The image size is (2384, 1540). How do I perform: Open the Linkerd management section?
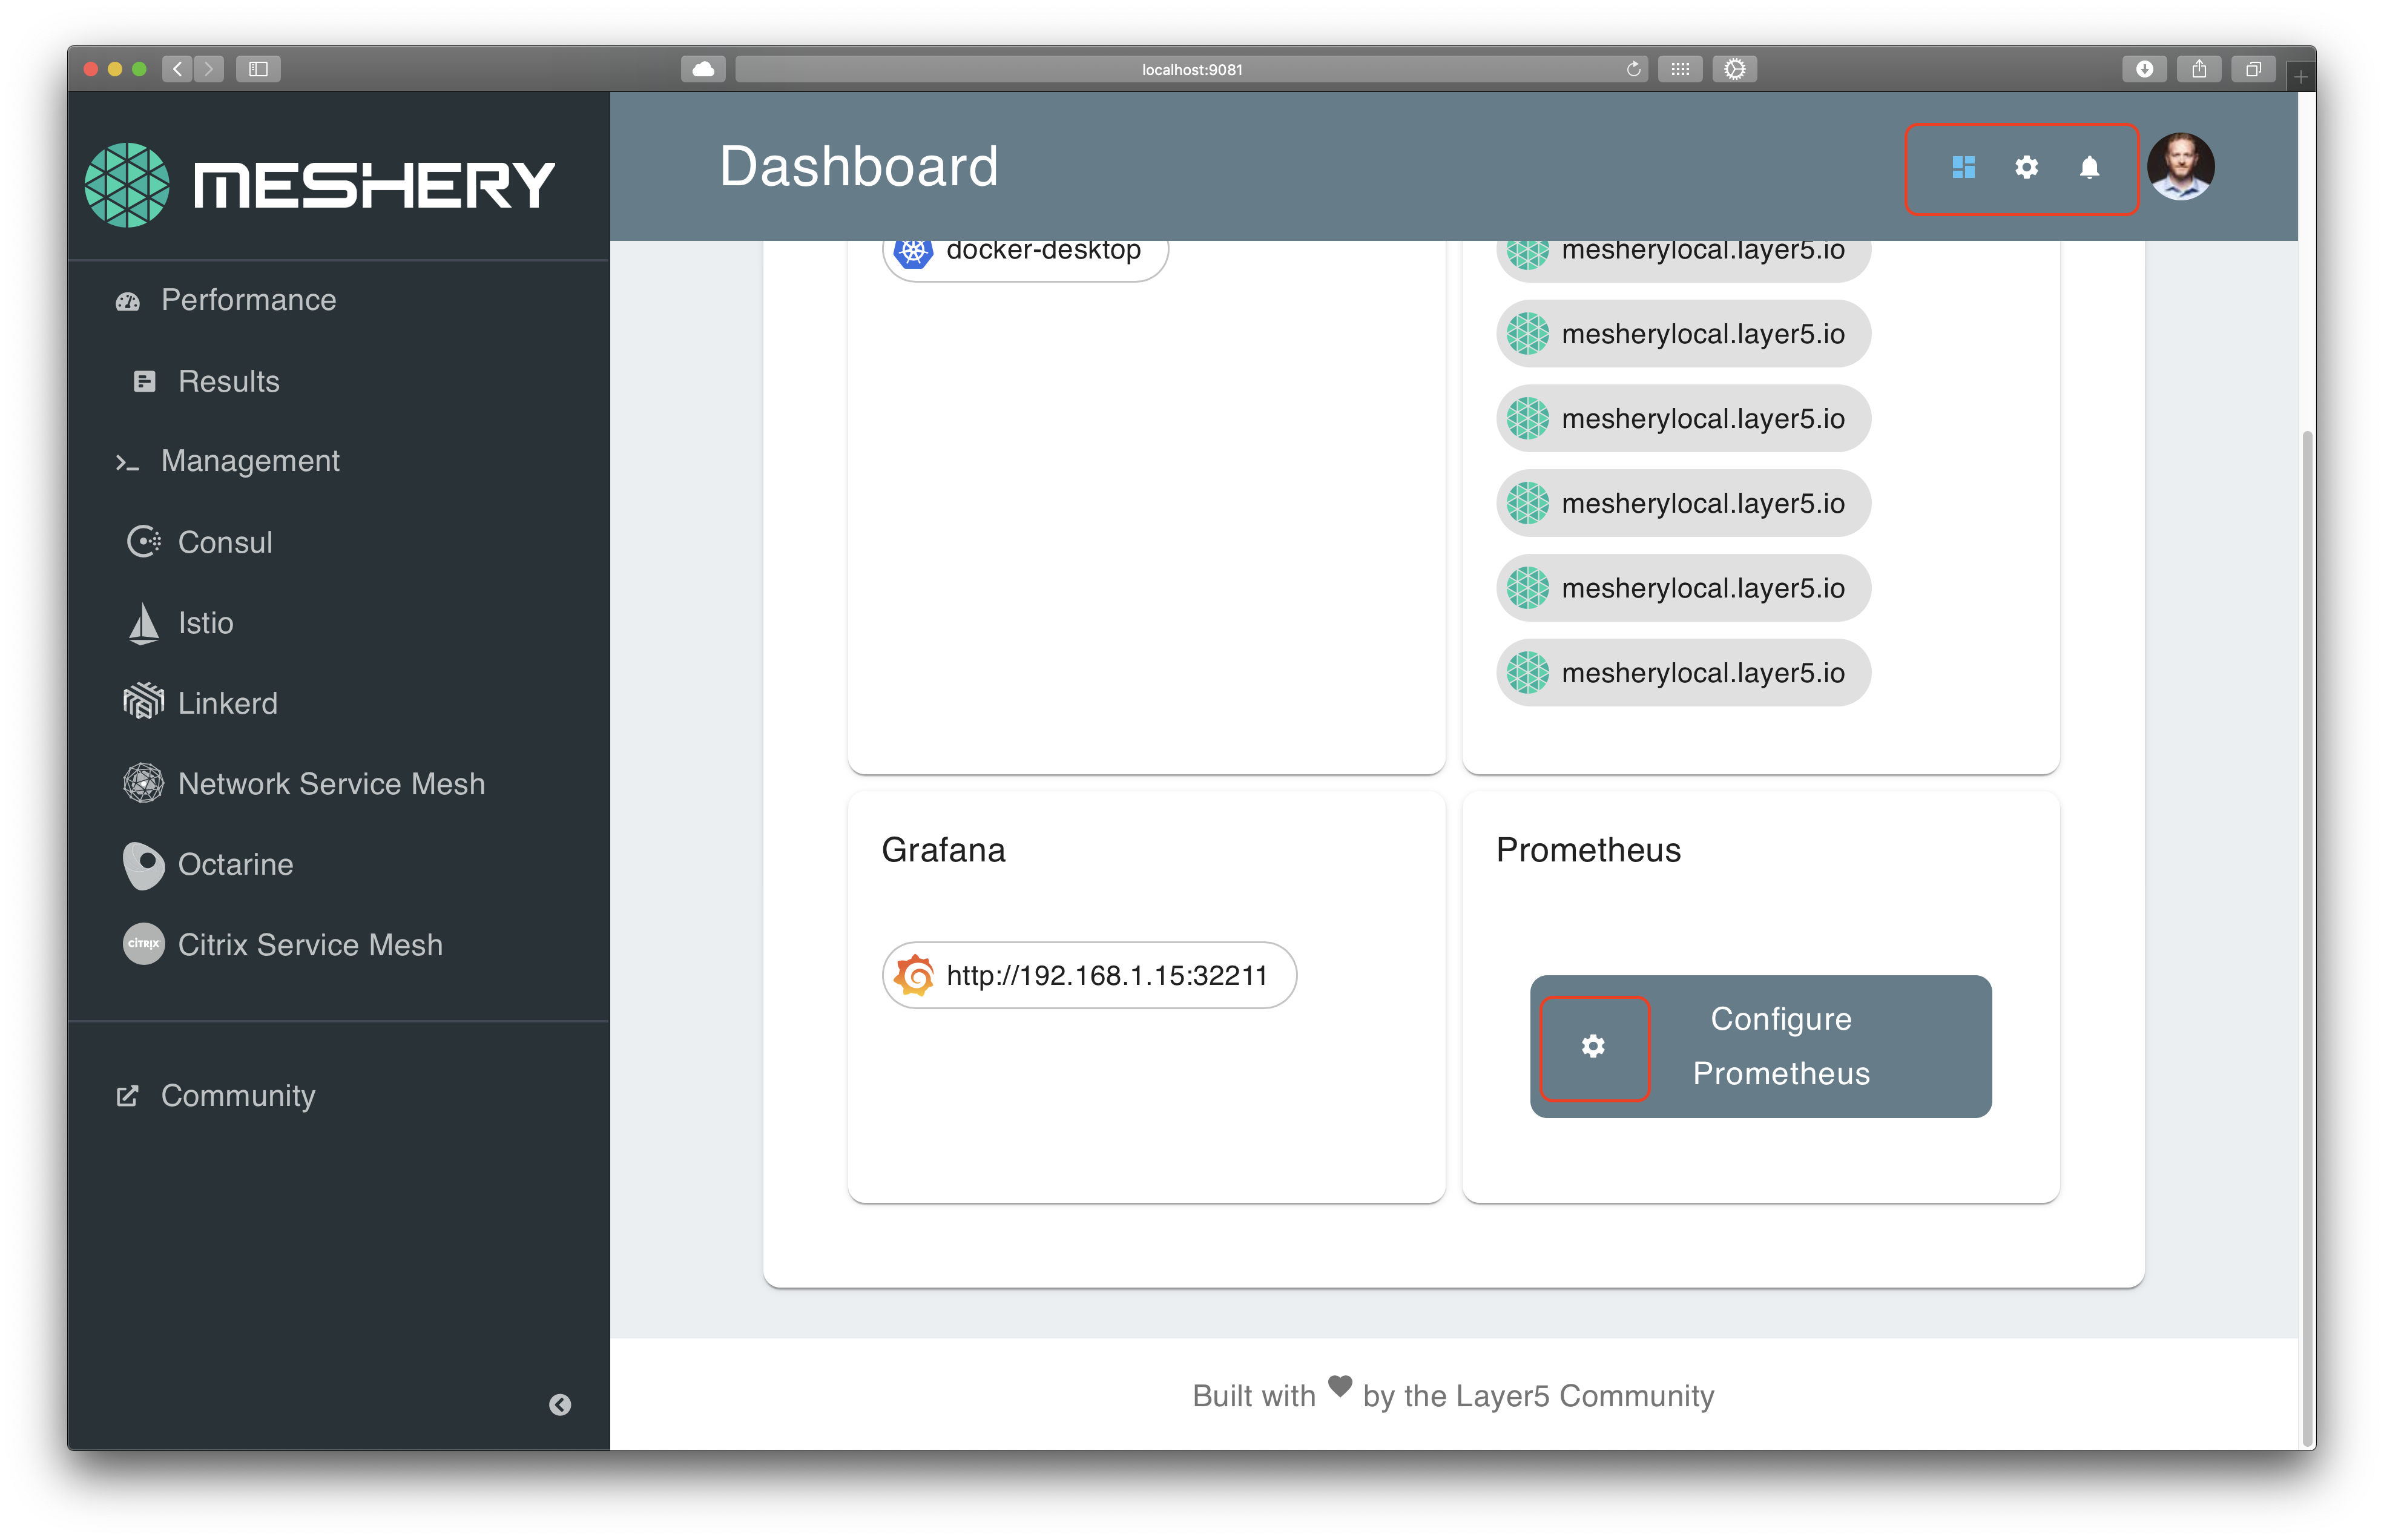pos(228,703)
